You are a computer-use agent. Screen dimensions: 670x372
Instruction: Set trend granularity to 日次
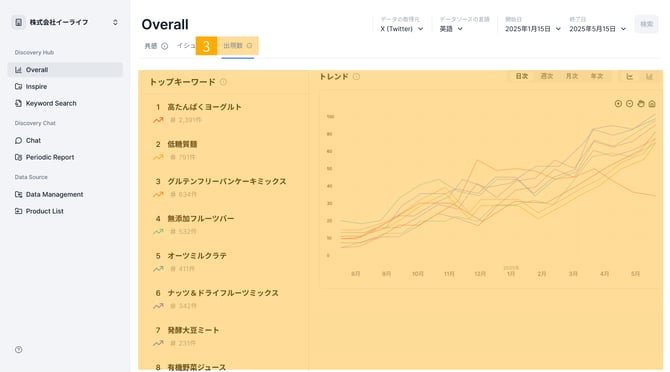(x=522, y=76)
